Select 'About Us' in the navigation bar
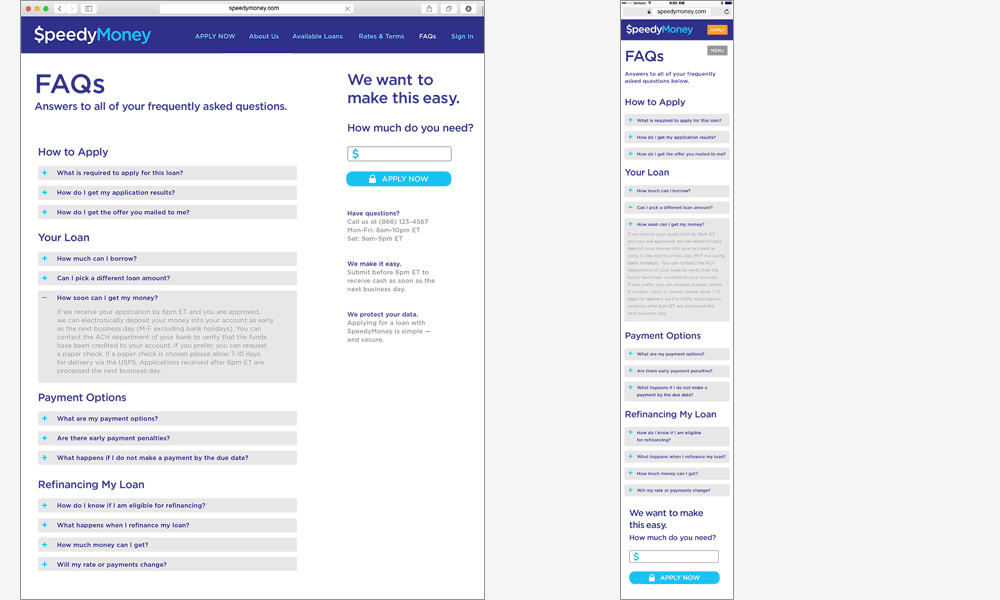This screenshot has height=600, width=1000. pyautogui.click(x=262, y=36)
